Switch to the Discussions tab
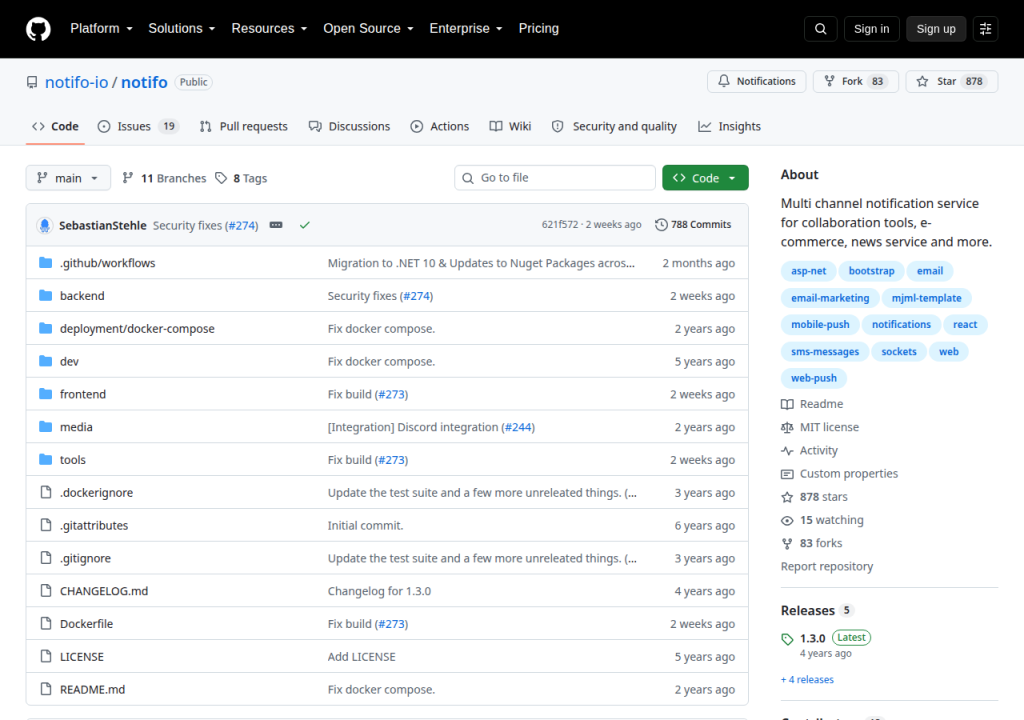The image size is (1024, 720). pos(349,126)
